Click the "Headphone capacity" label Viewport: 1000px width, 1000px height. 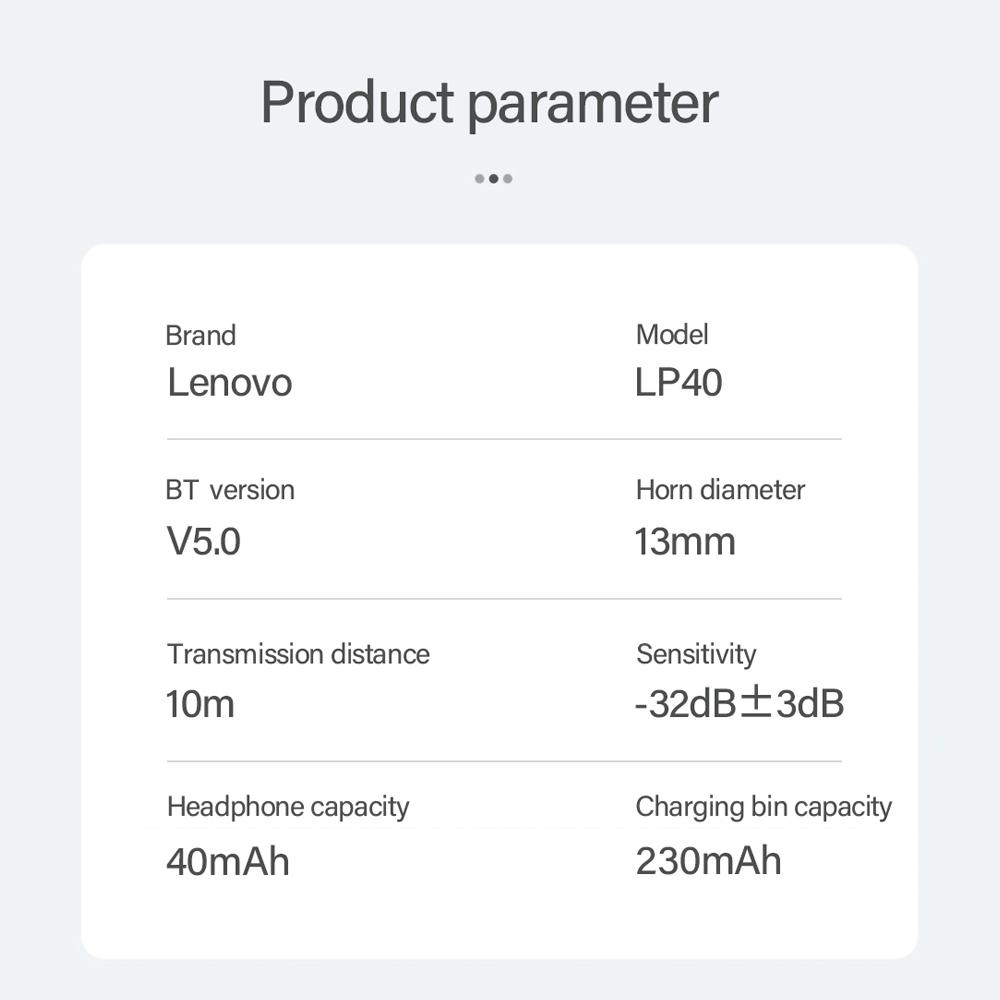click(x=288, y=807)
